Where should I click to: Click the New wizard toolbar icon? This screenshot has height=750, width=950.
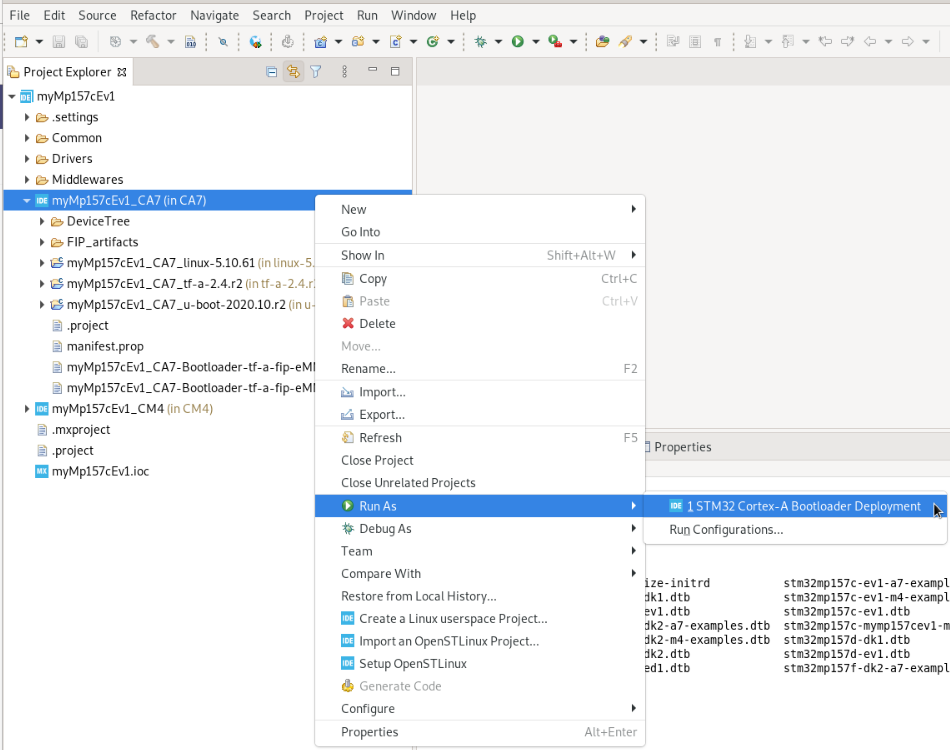click(x=21, y=41)
